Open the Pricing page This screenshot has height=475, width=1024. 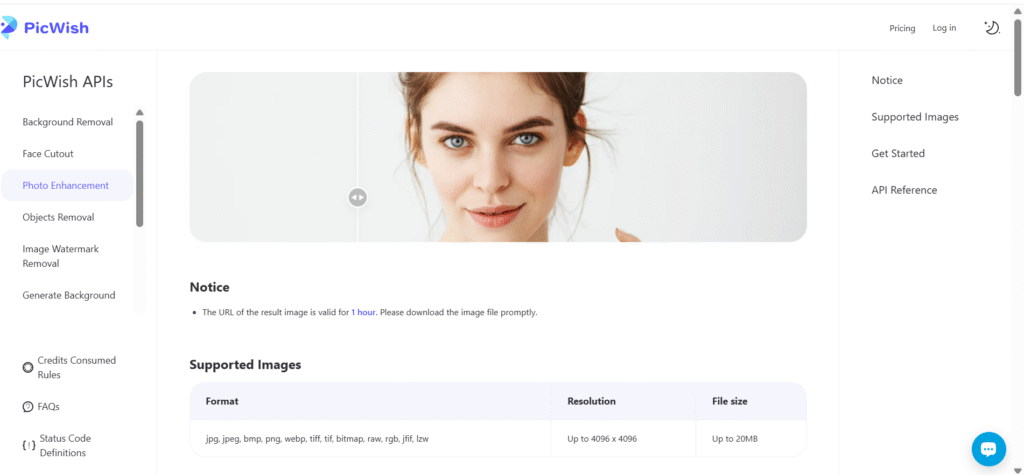(902, 28)
